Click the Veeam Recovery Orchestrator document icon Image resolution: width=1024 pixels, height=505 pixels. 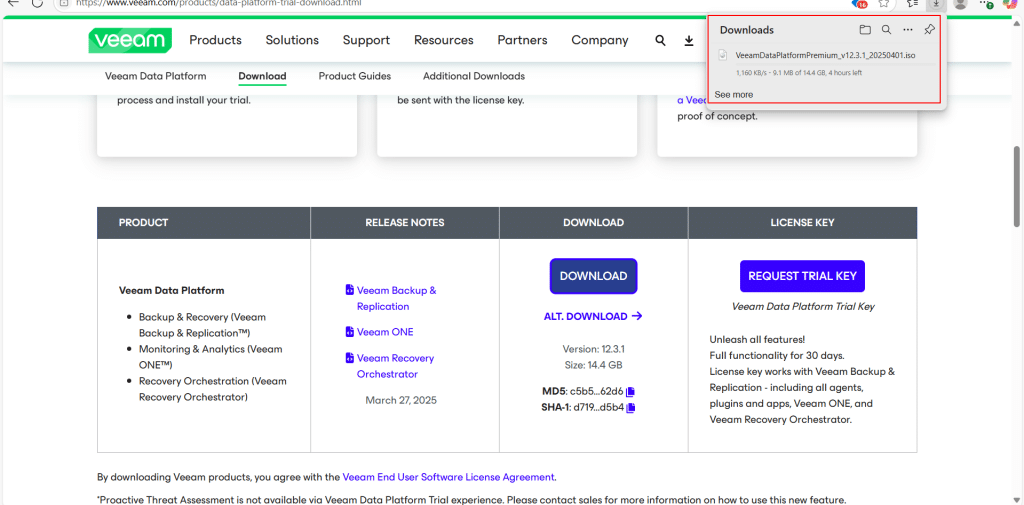coord(349,358)
